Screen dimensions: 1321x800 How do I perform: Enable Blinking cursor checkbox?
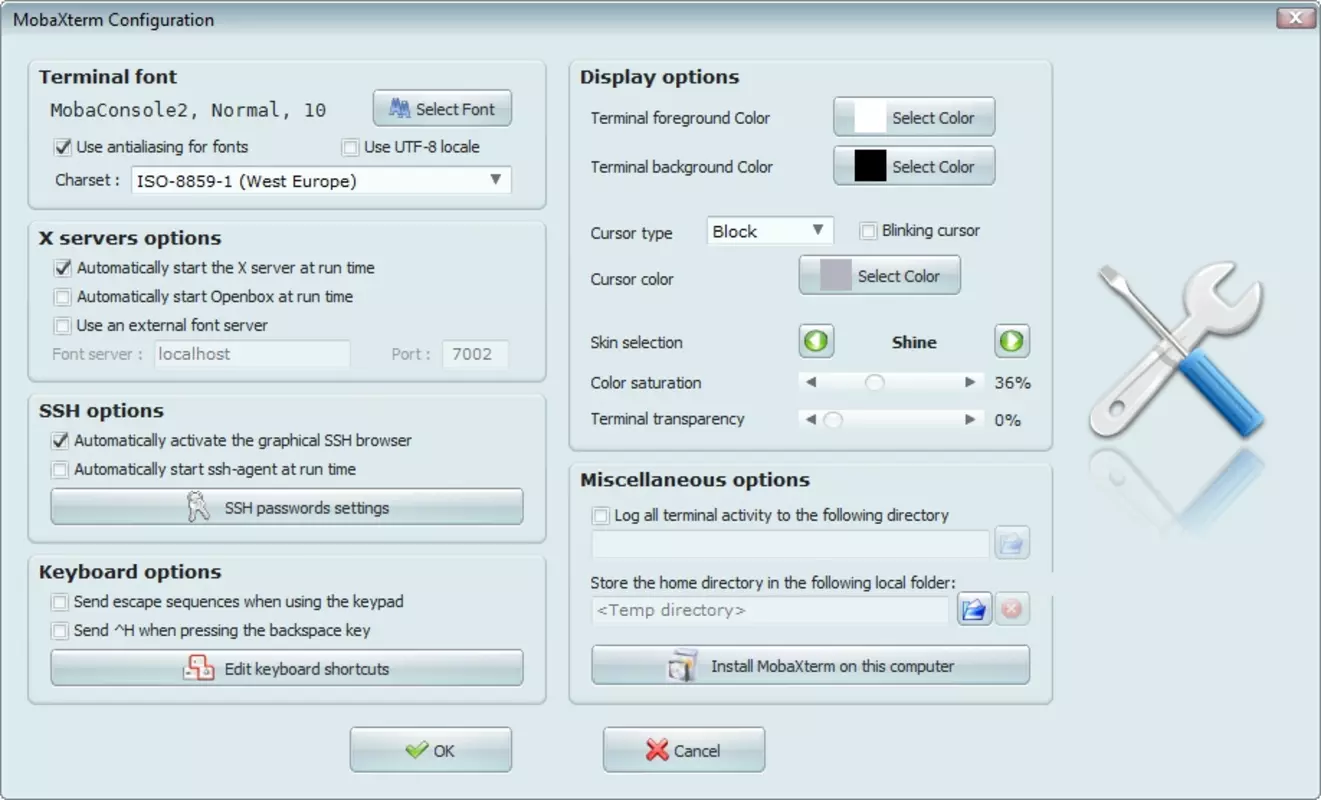[x=868, y=230]
